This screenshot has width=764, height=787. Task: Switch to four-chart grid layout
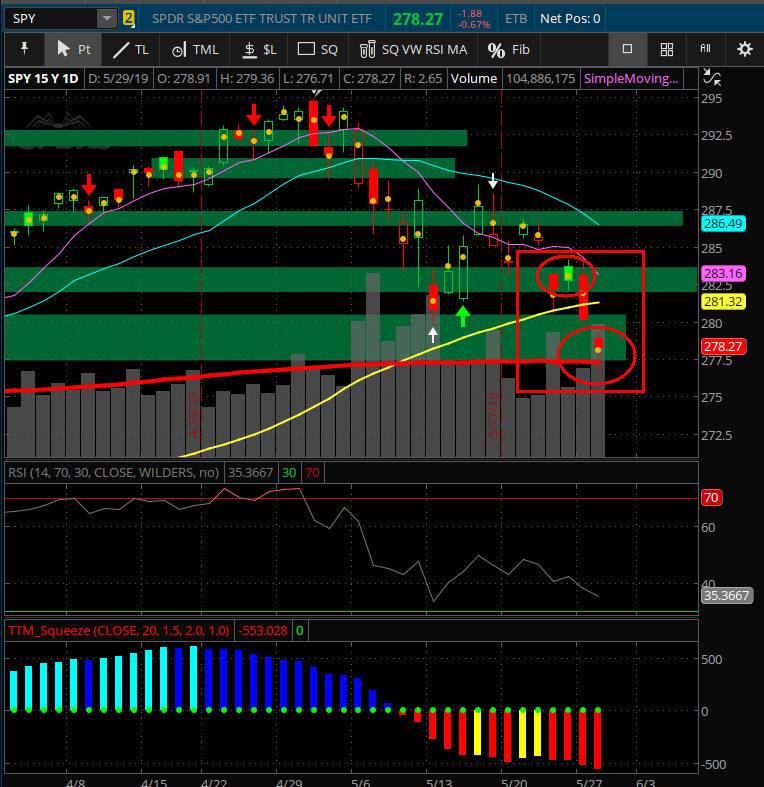(x=666, y=49)
